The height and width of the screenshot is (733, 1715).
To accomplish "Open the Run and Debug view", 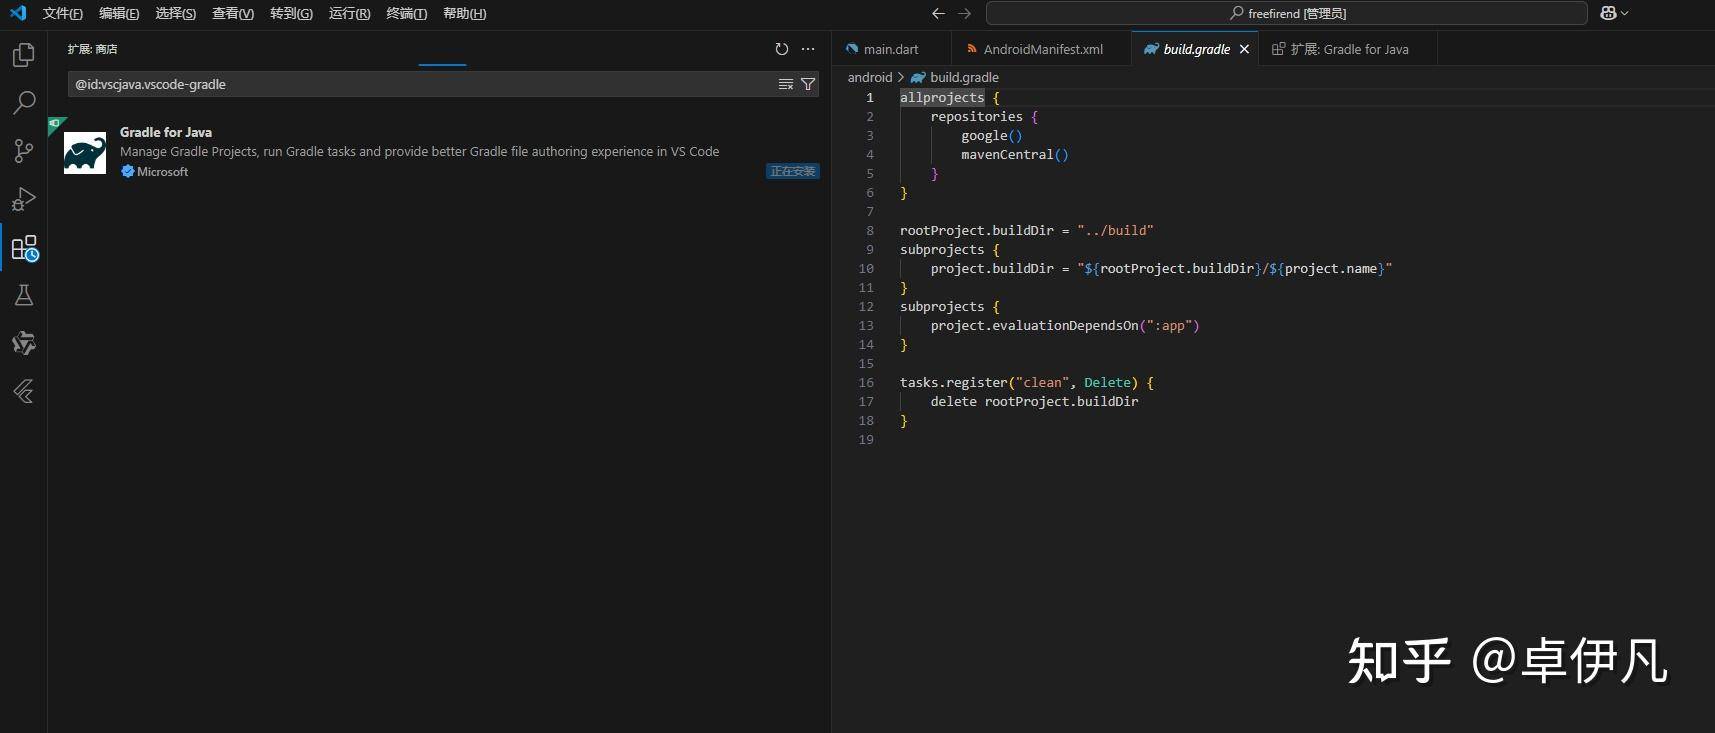I will (23, 199).
